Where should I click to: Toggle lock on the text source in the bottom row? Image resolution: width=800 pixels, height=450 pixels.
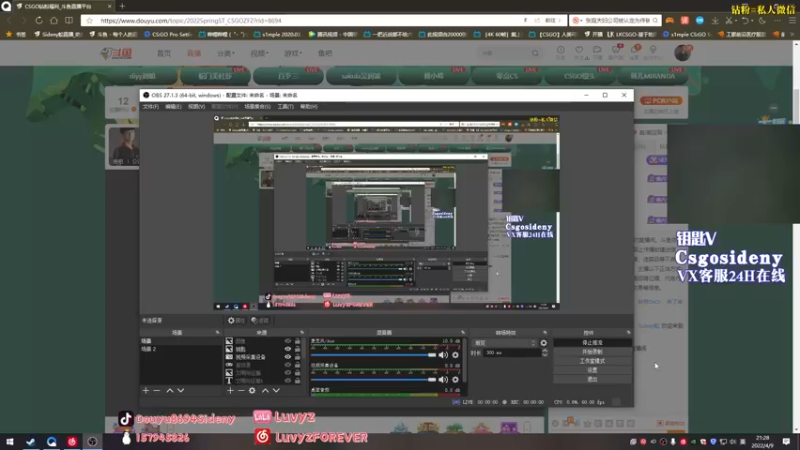click(x=297, y=381)
